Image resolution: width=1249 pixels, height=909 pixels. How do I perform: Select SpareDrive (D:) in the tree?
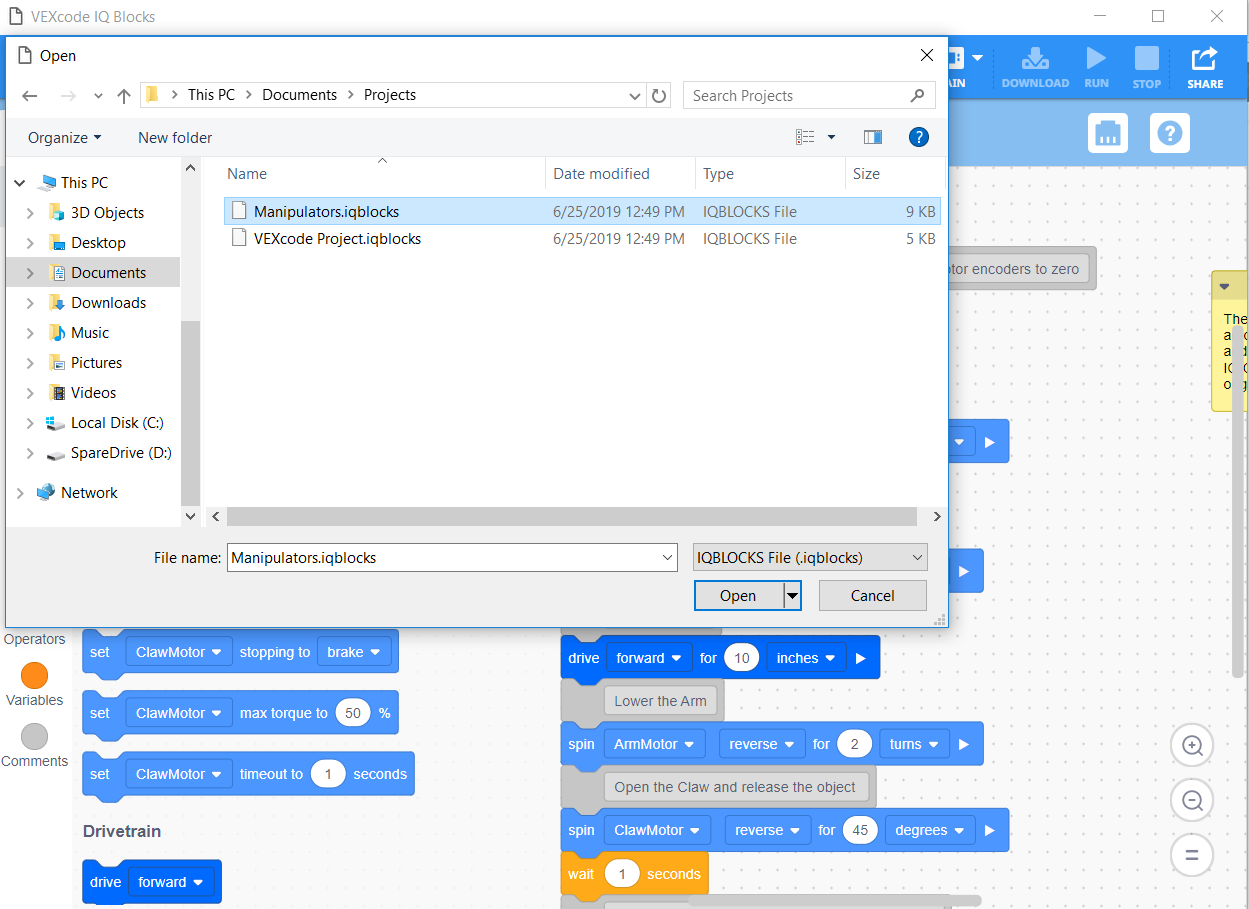click(x=121, y=453)
